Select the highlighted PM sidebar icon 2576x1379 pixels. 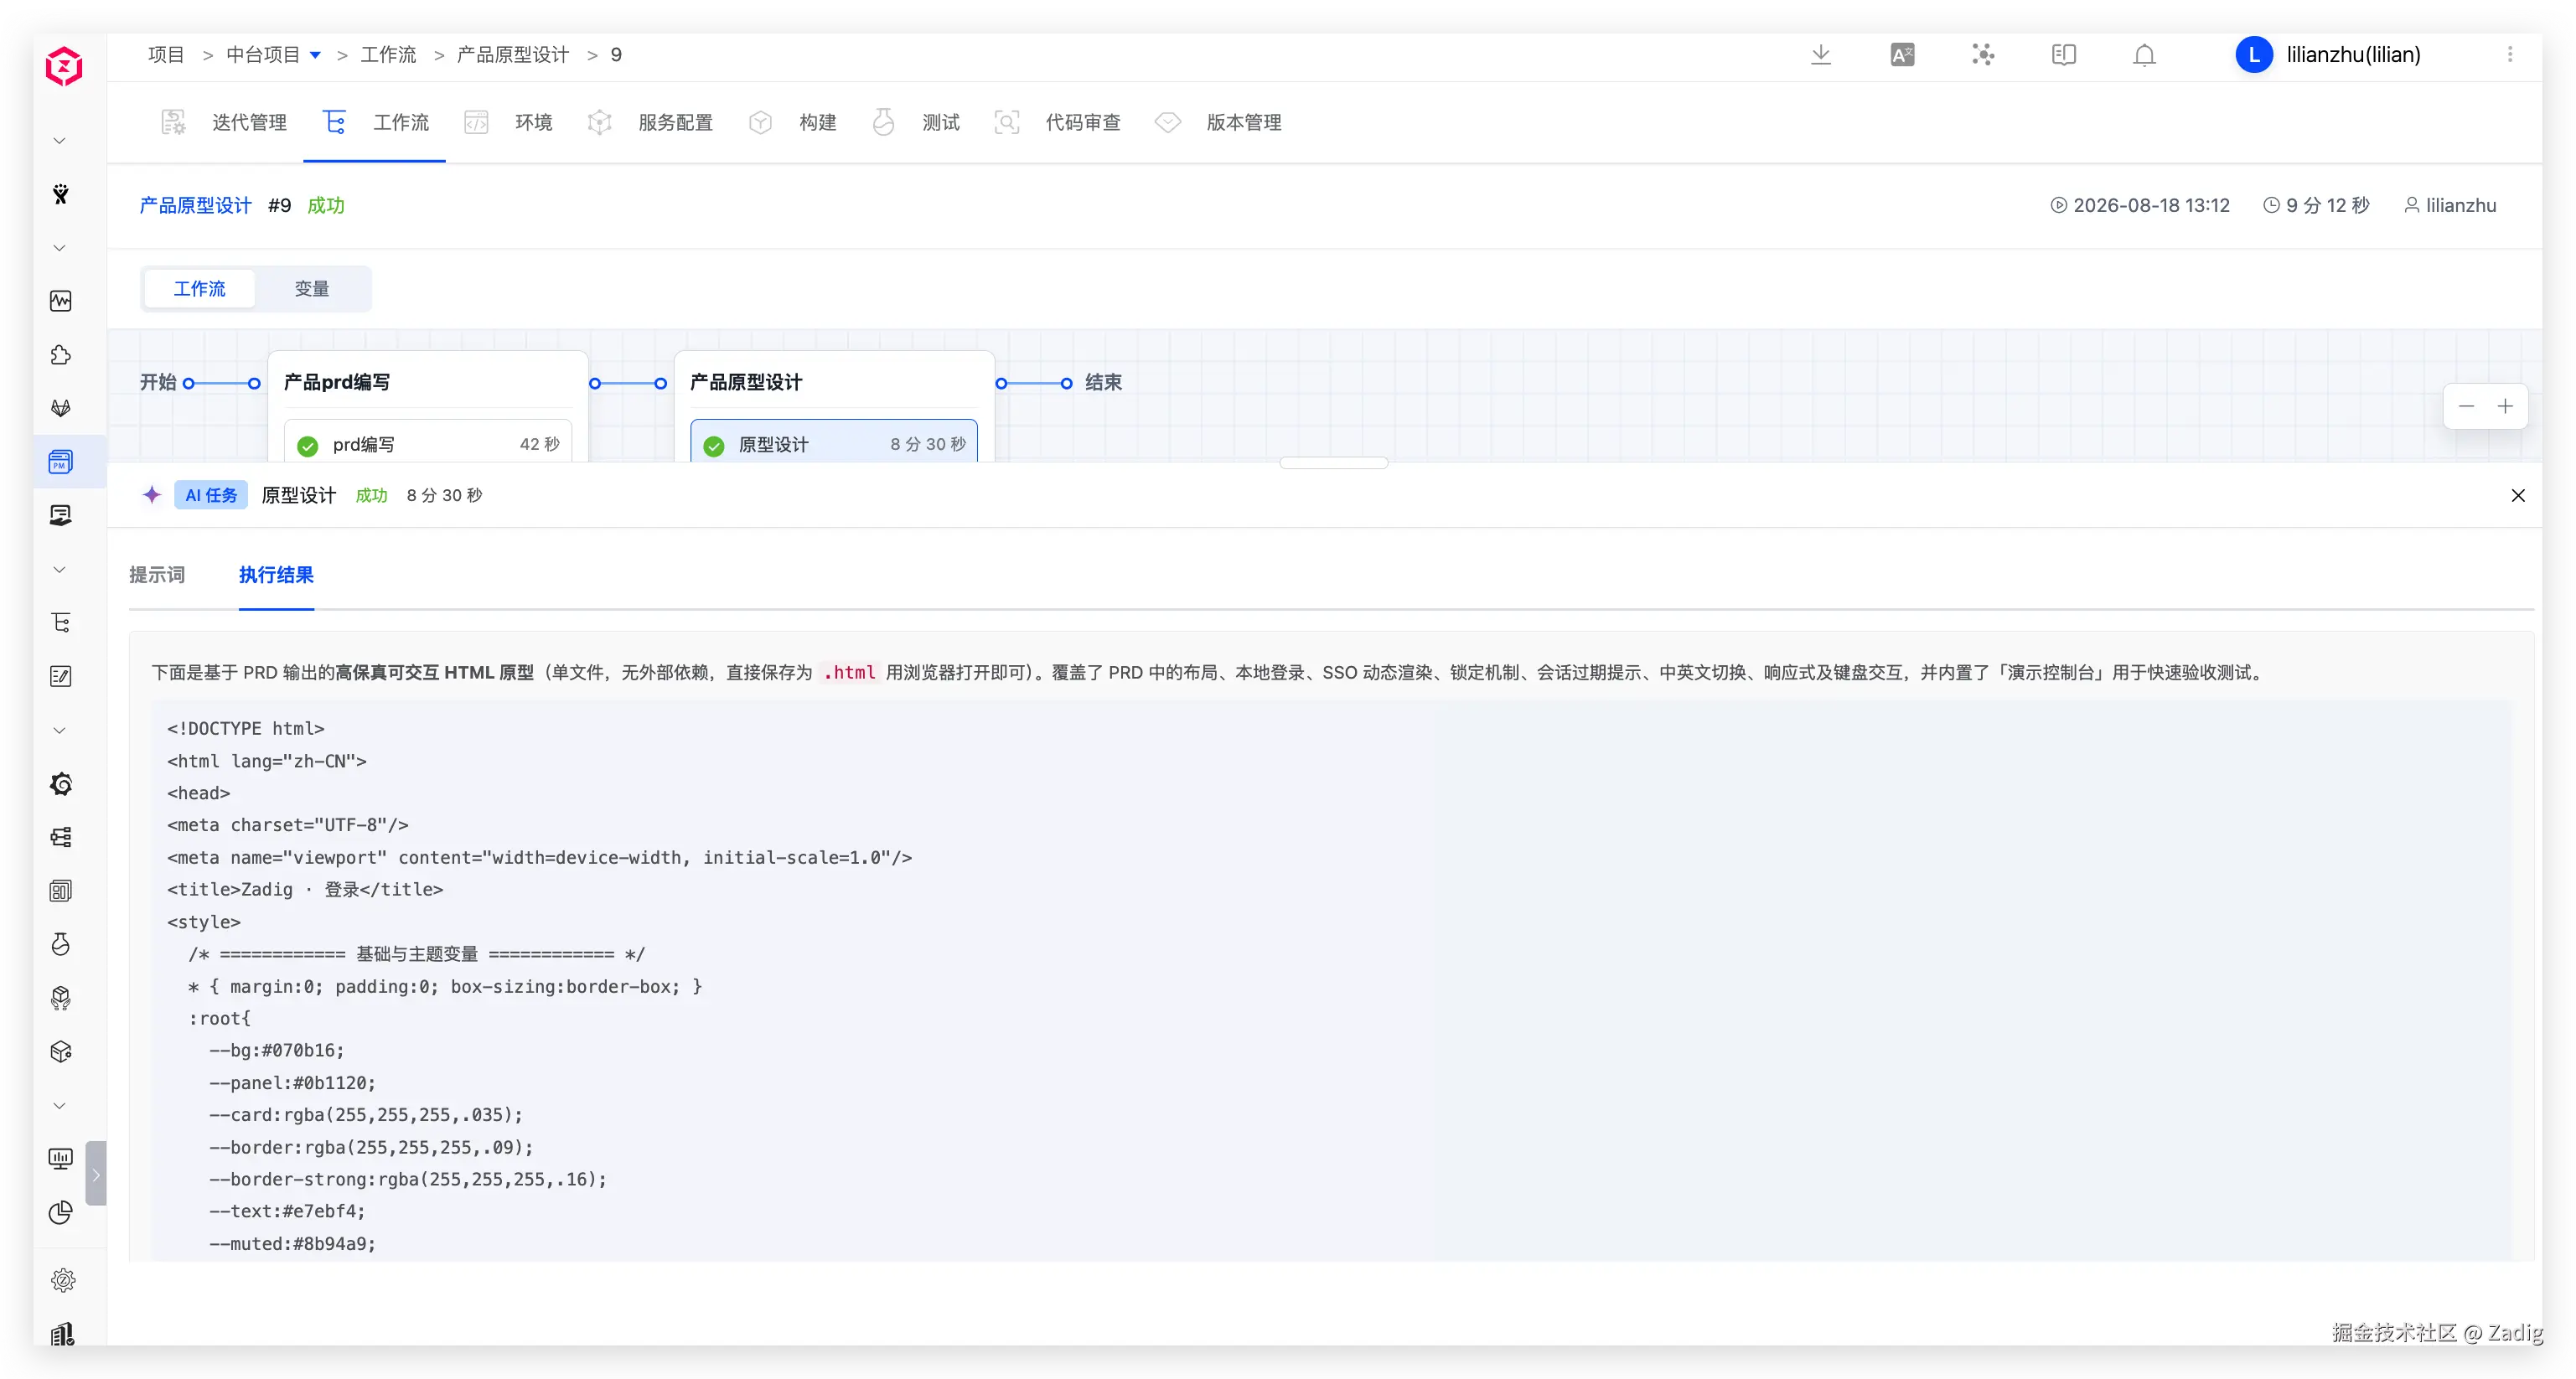point(61,462)
